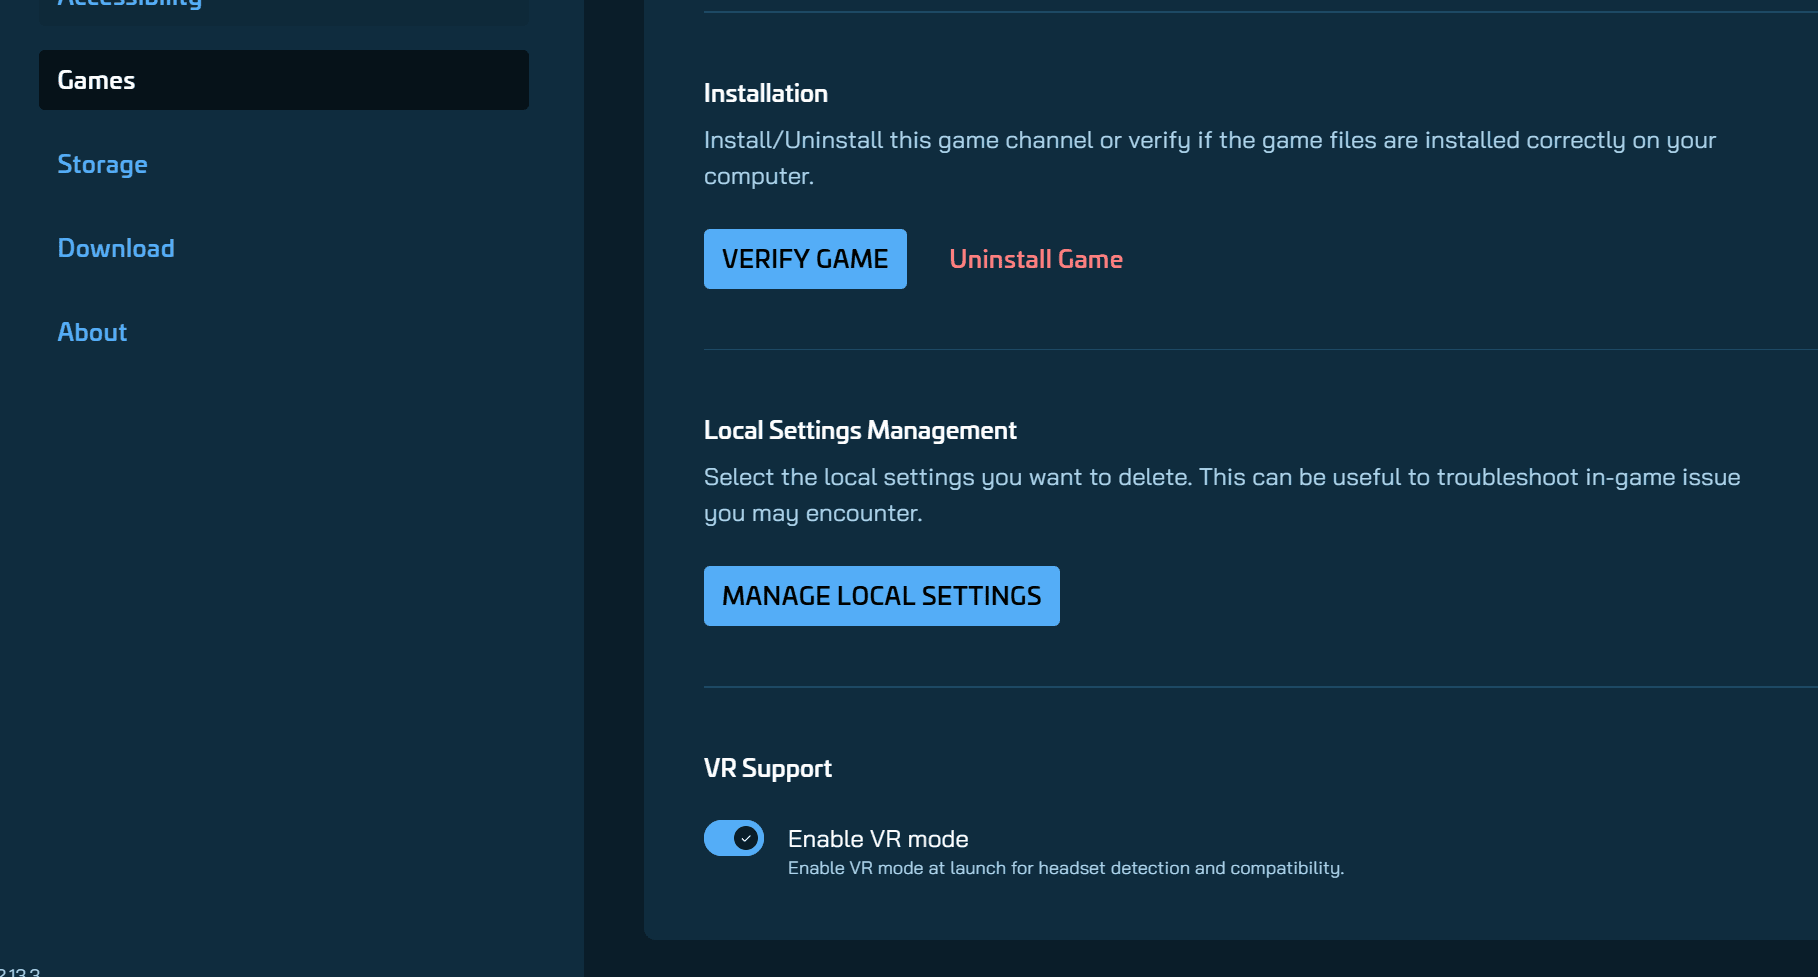Click the VR headset detection description text
This screenshot has height=977, width=1818.
[x=1066, y=868]
